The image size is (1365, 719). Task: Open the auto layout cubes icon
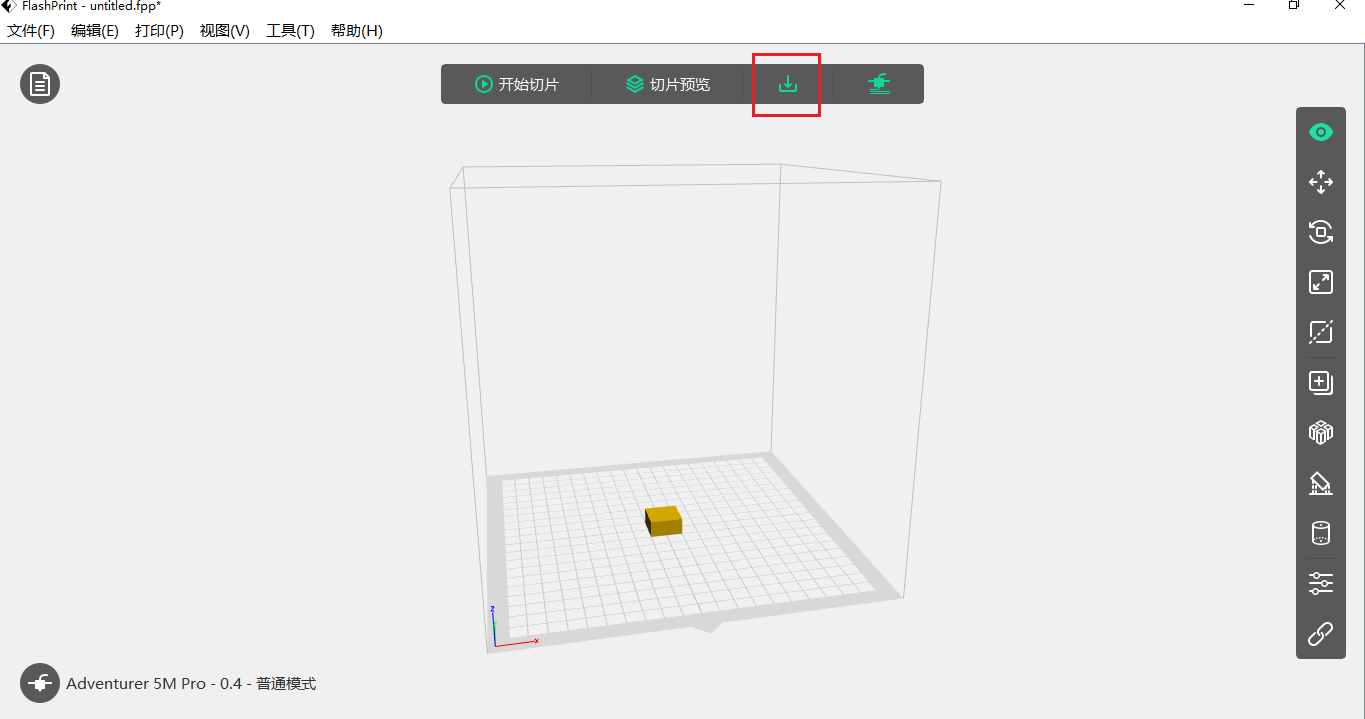coord(1321,432)
